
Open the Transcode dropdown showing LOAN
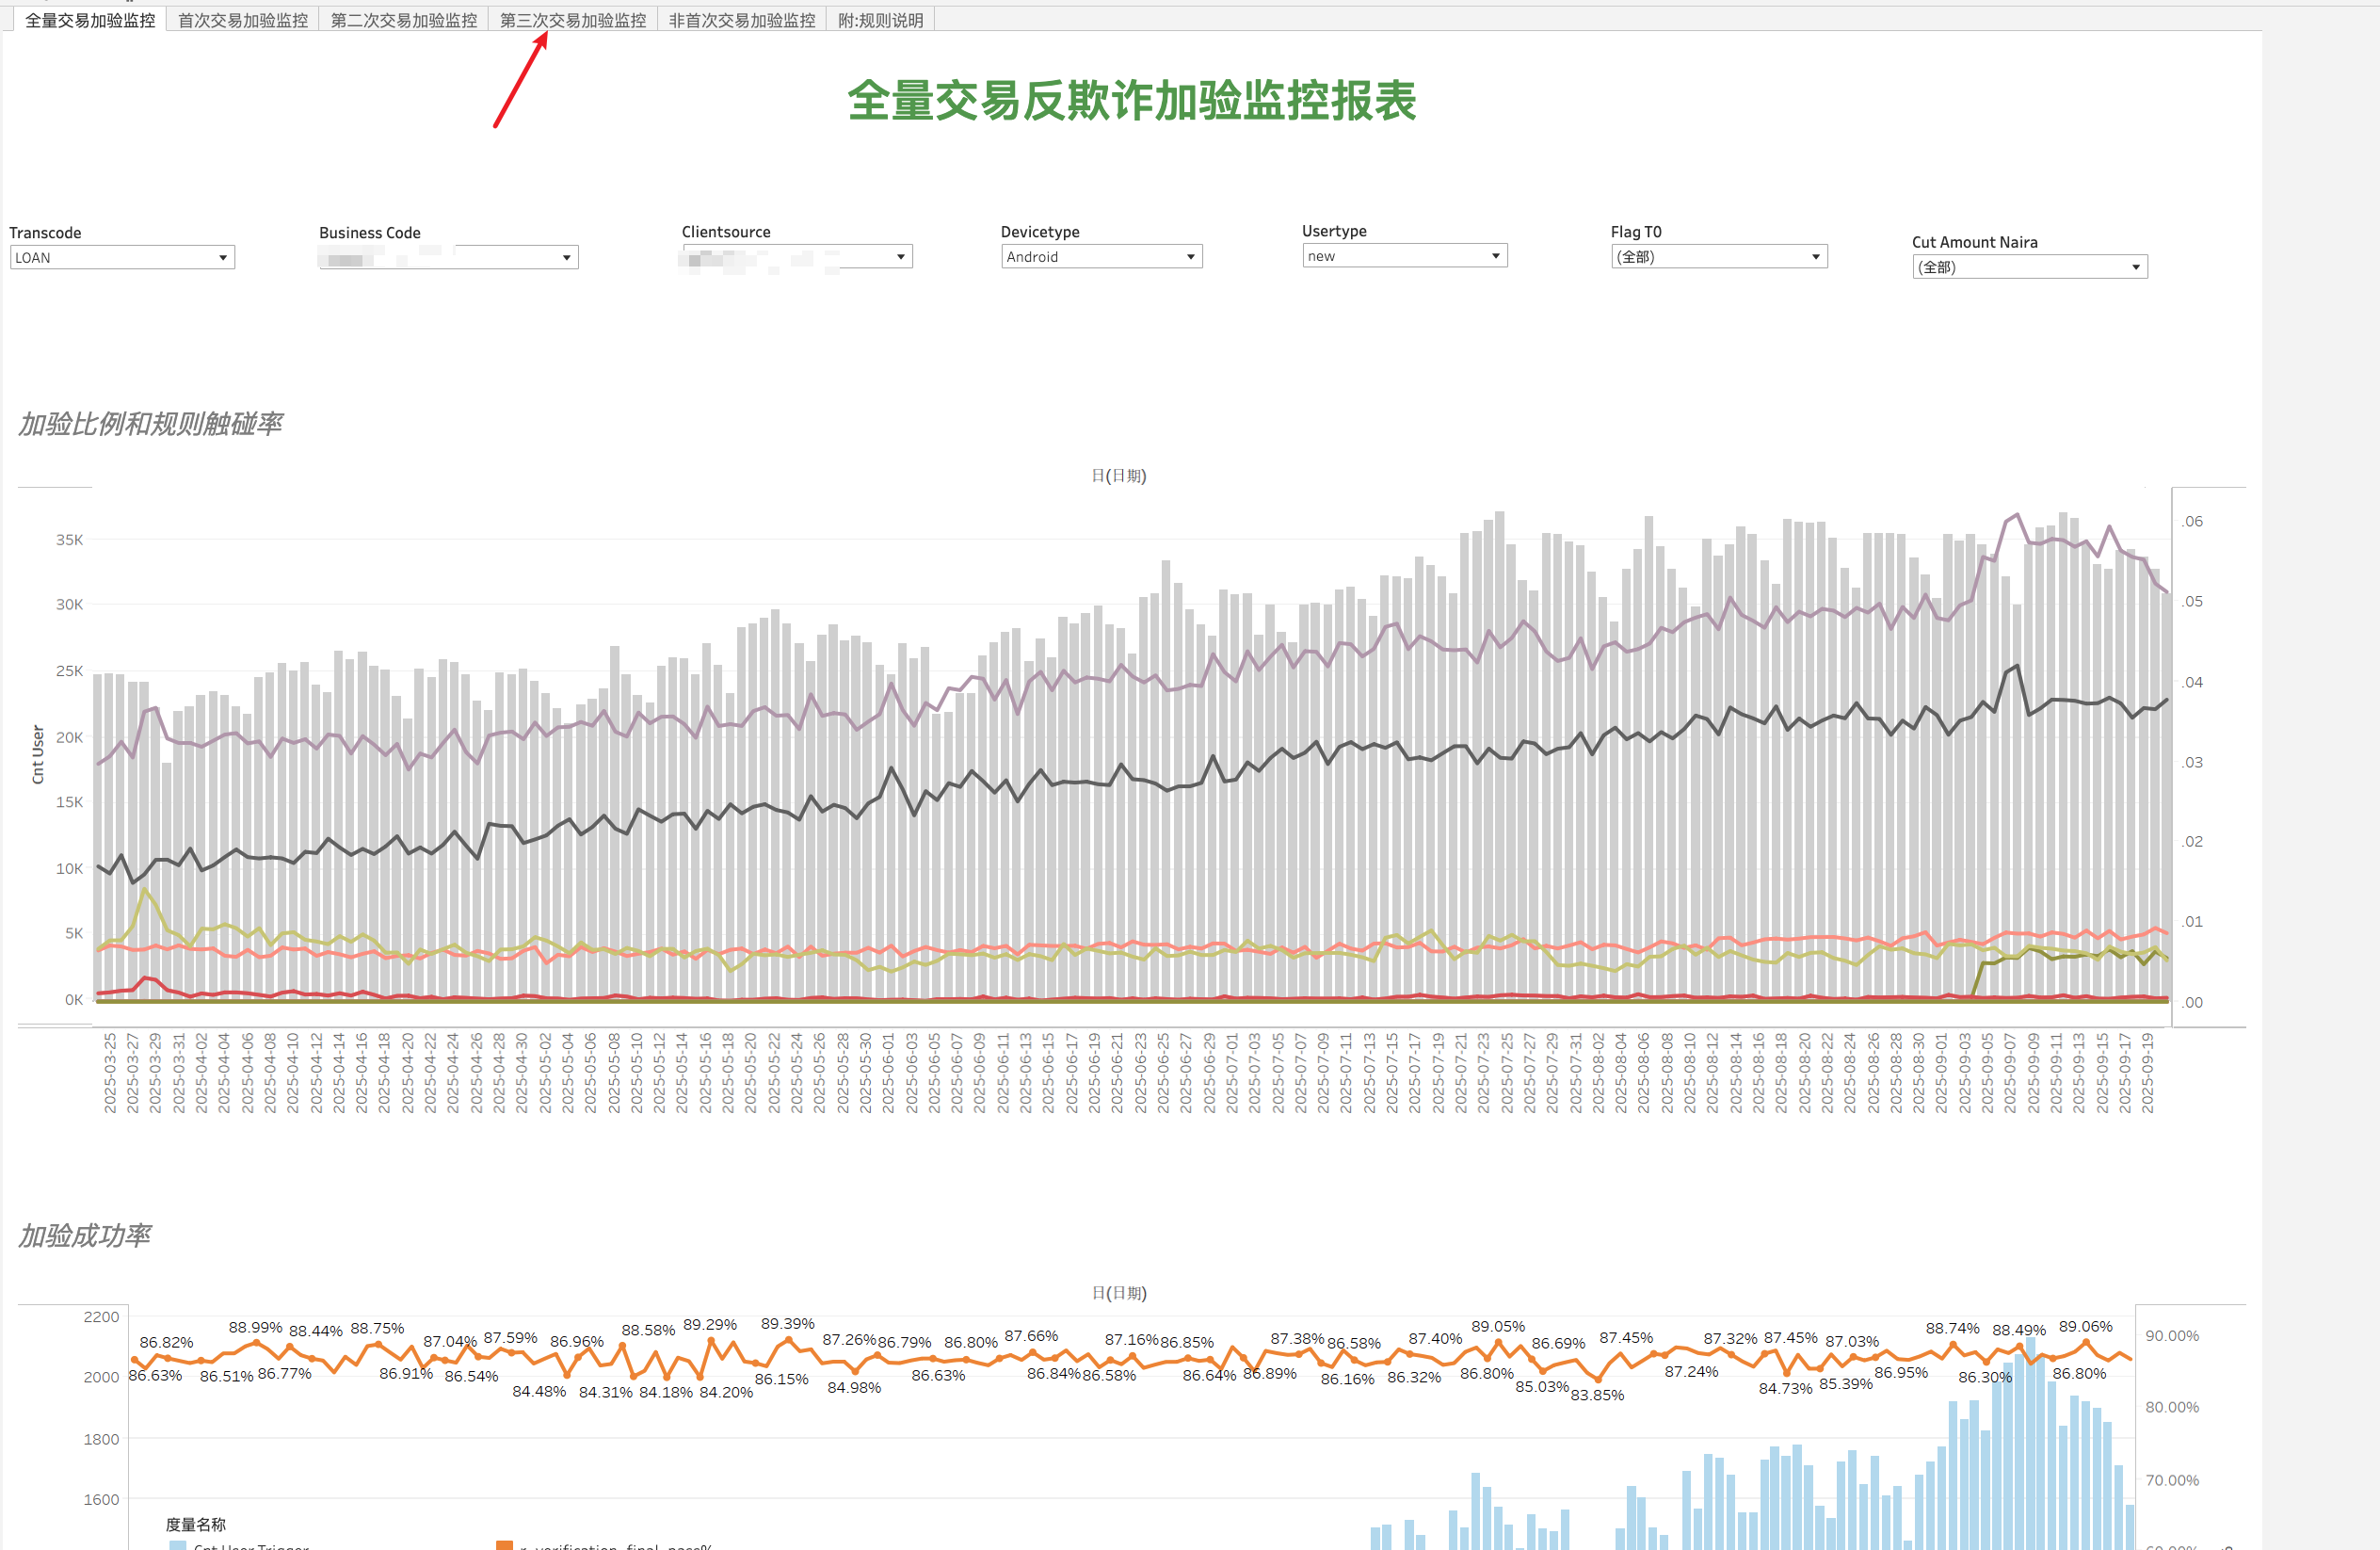pyautogui.click(x=122, y=258)
